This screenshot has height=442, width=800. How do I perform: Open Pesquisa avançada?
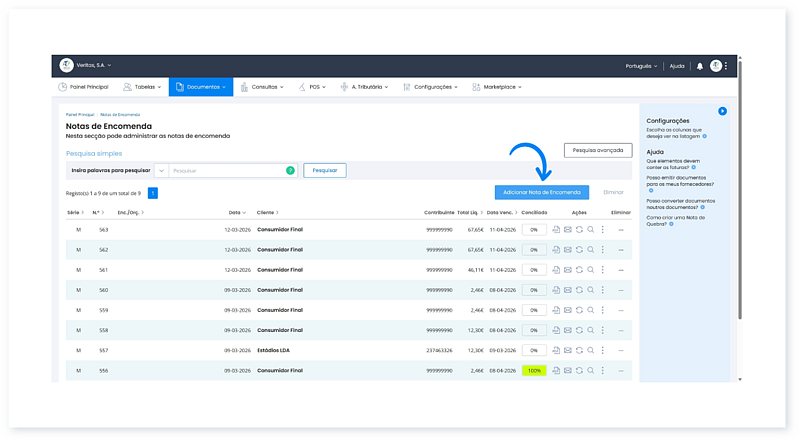[598, 150]
